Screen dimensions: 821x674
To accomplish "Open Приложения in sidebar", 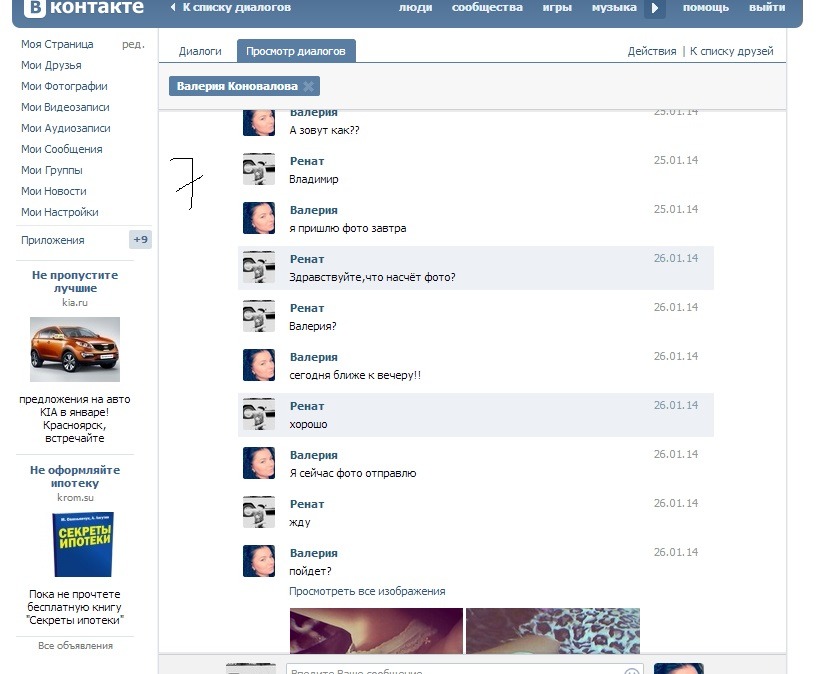I will click(53, 240).
